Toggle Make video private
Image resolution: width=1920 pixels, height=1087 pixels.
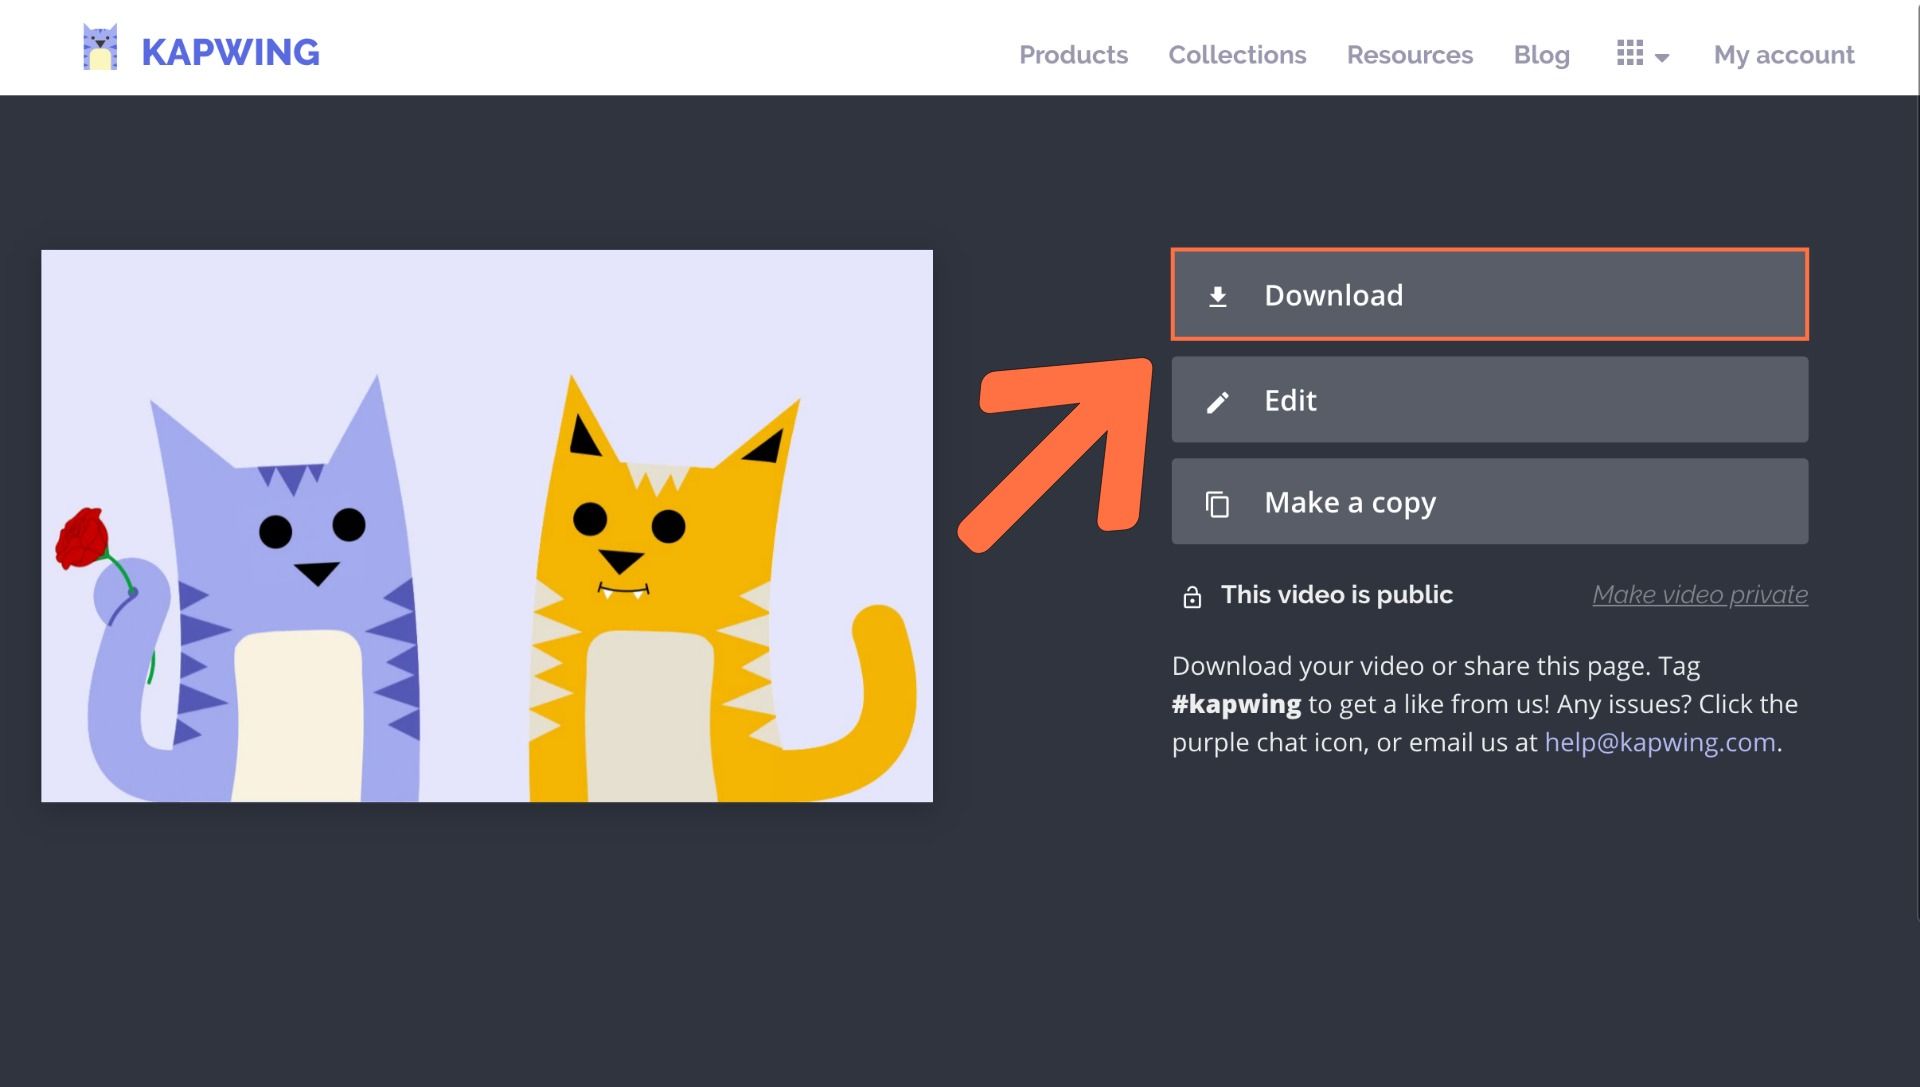1699,595
